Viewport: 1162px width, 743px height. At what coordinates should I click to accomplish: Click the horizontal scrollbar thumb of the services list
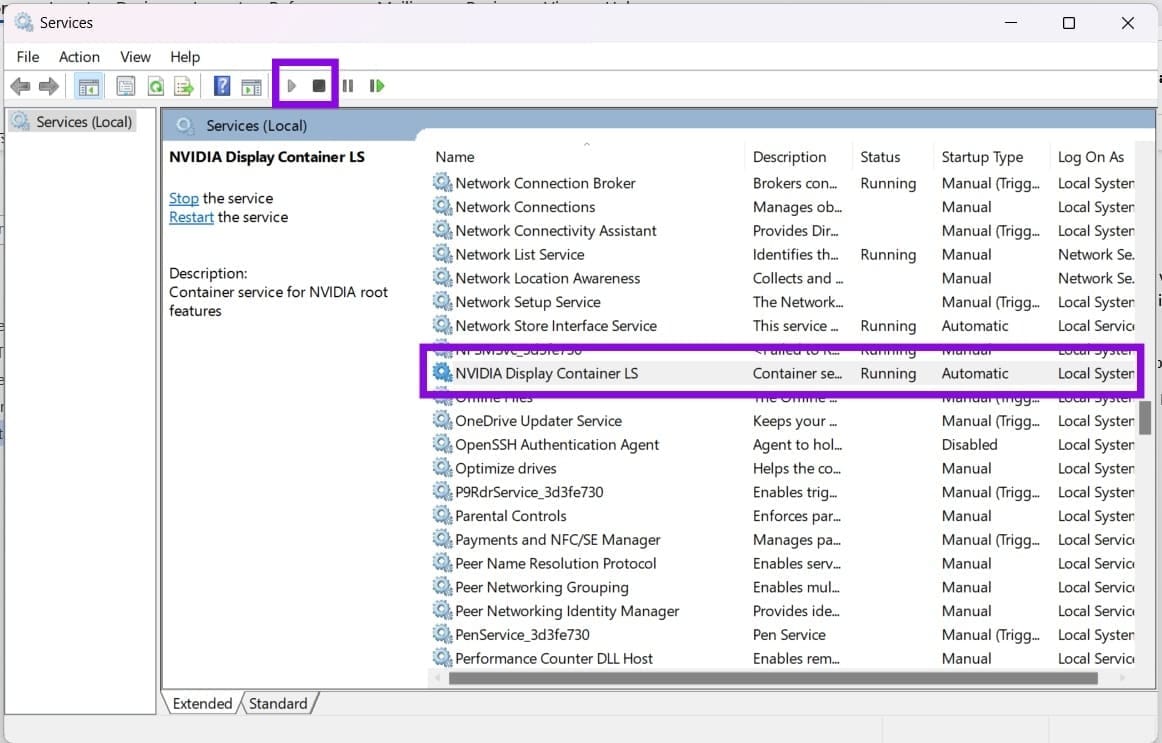click(773, 678)
